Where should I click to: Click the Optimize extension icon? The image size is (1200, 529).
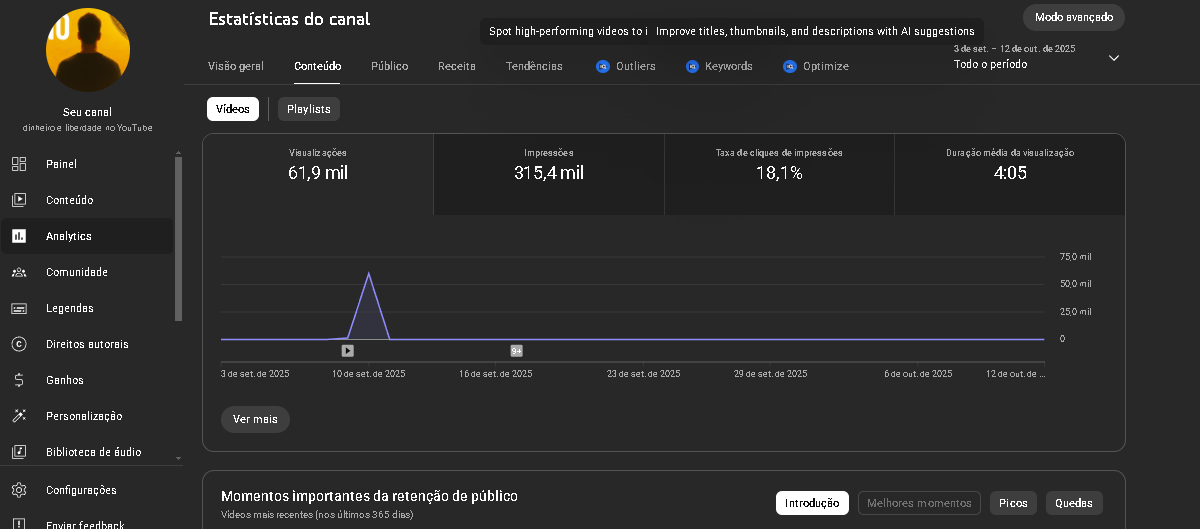(790, 66)
